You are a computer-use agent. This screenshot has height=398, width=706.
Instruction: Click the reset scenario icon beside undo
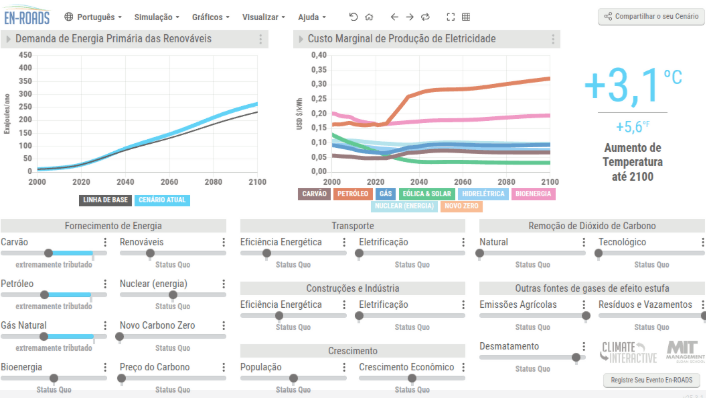[x=369, y=17]
